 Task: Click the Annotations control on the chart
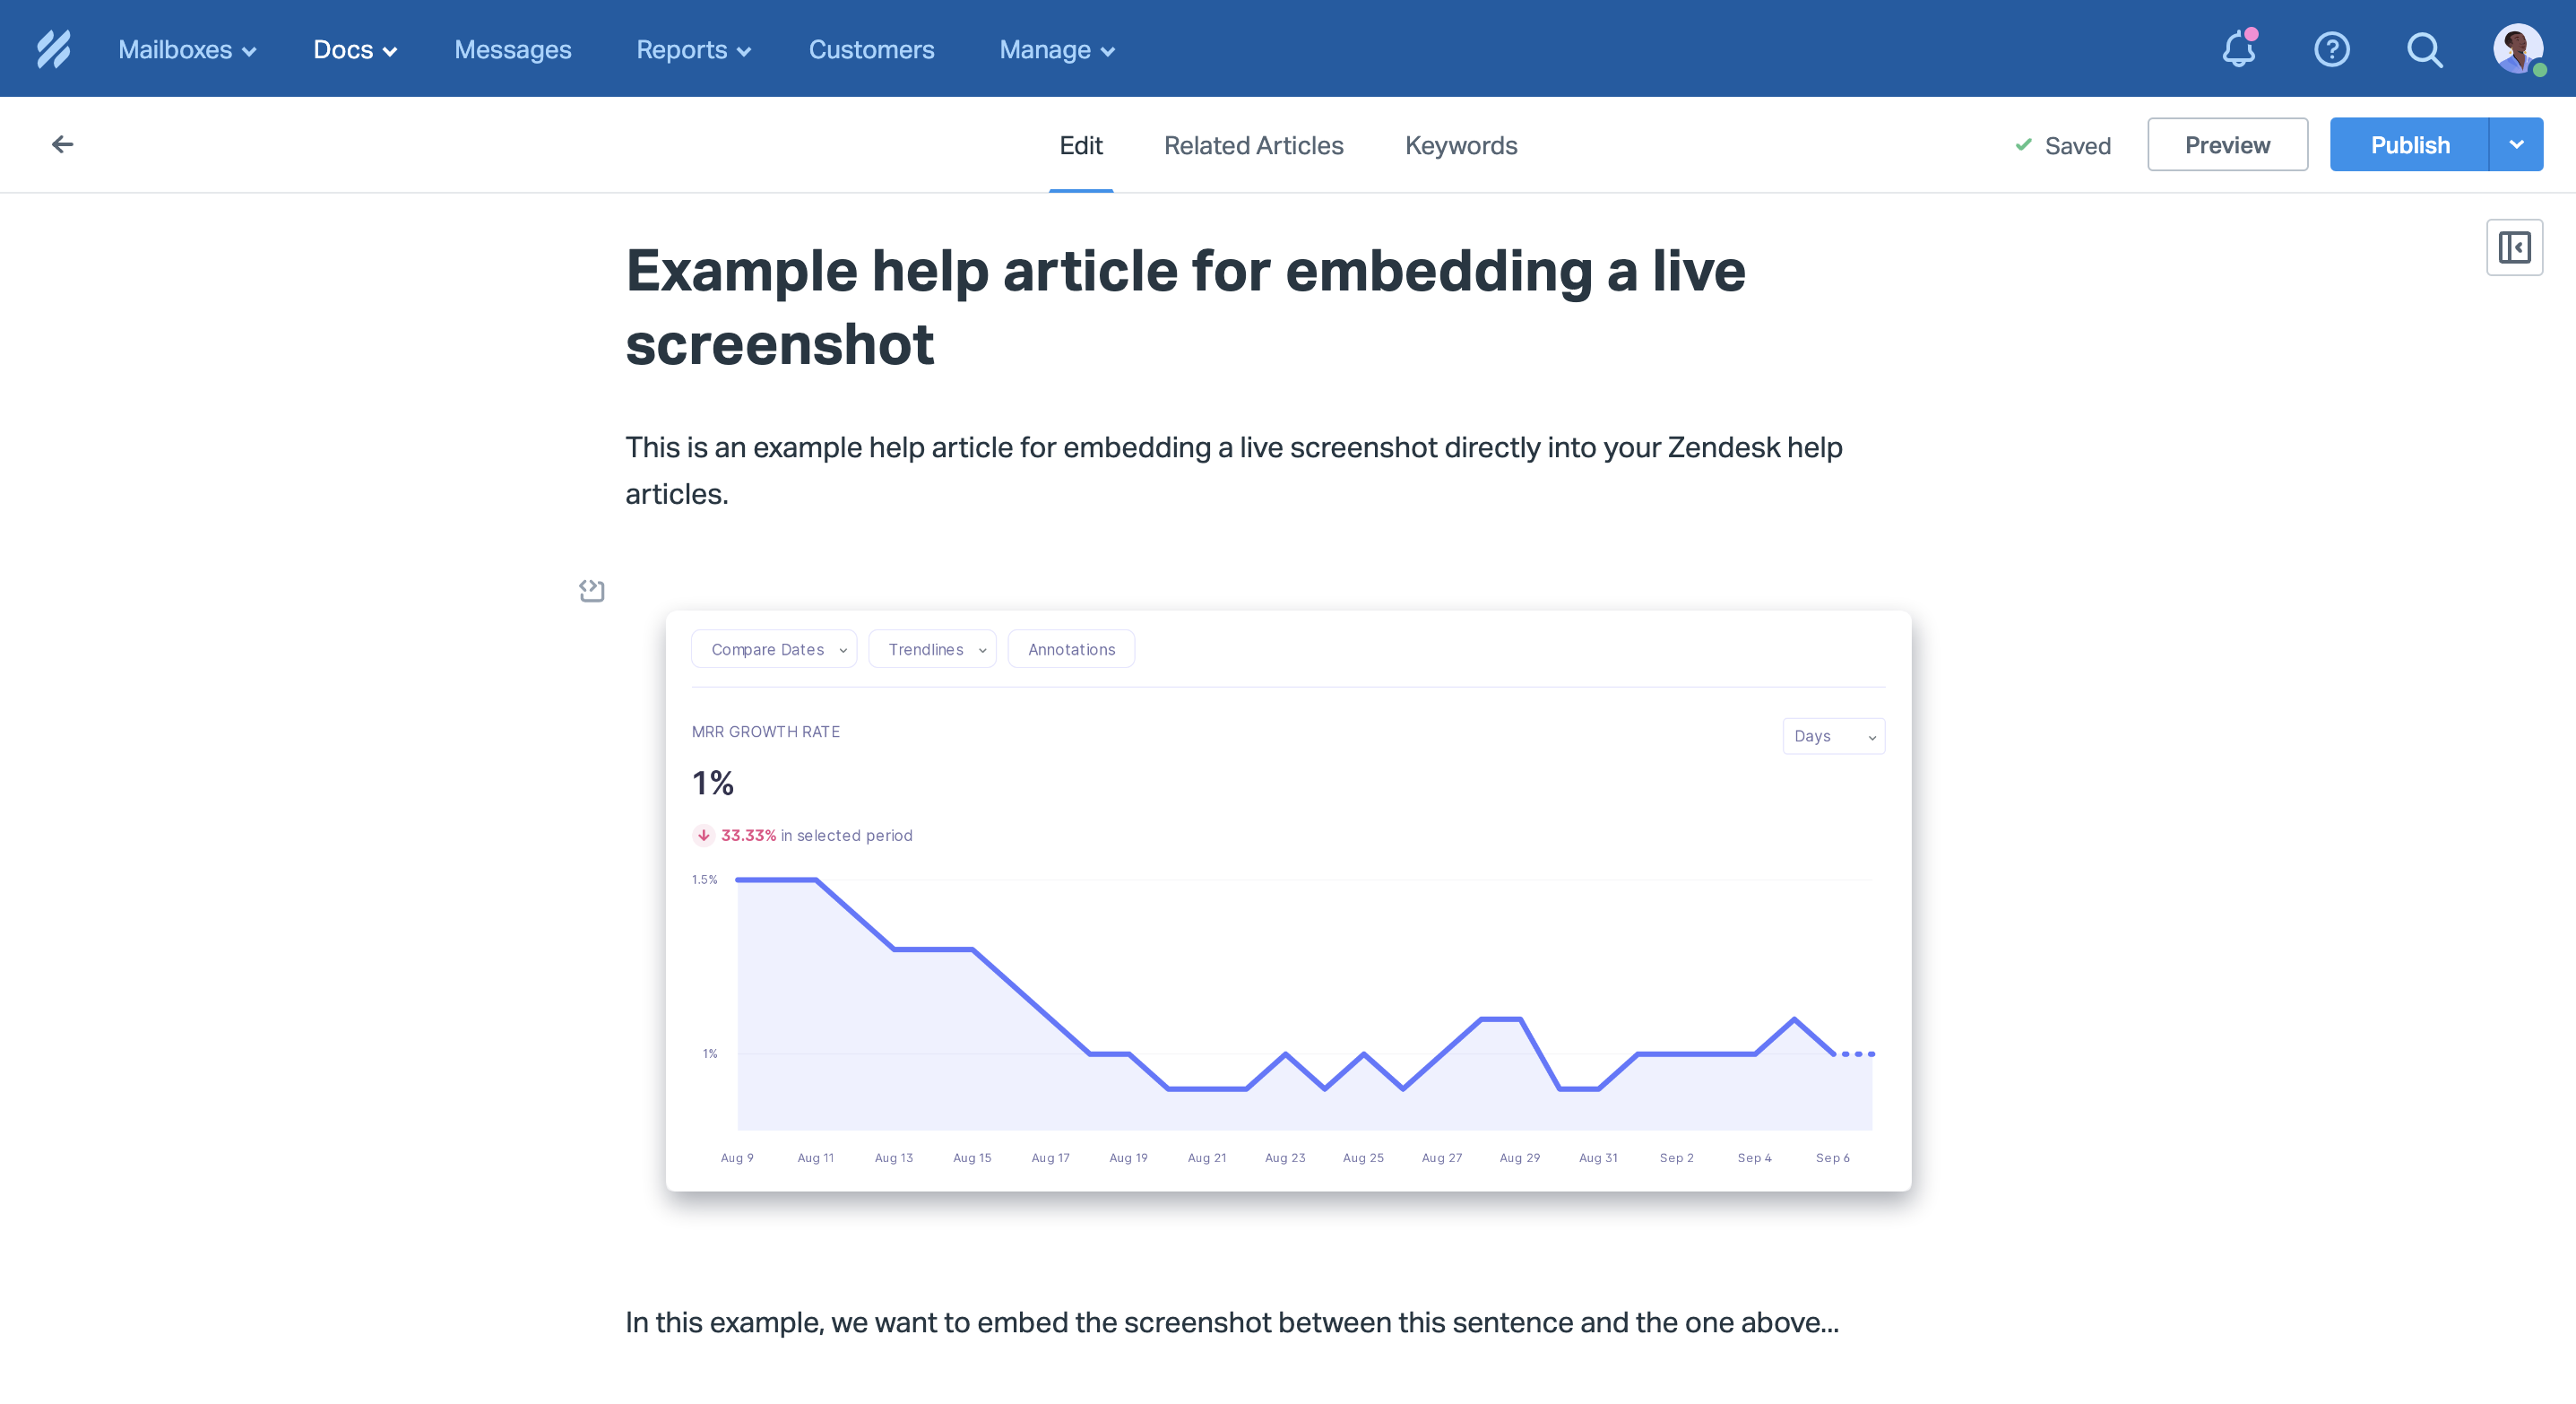point(1071,648)
